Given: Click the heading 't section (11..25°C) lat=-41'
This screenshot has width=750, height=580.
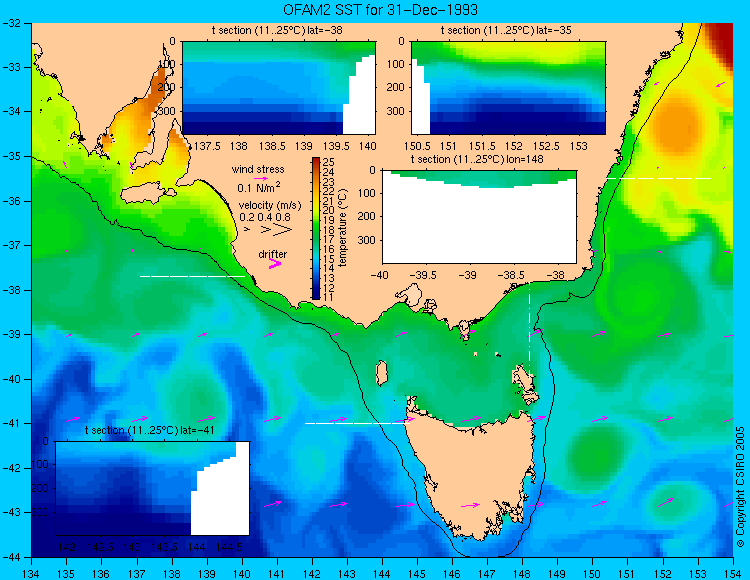Looking at the screenshot, I should coord(150,430).
